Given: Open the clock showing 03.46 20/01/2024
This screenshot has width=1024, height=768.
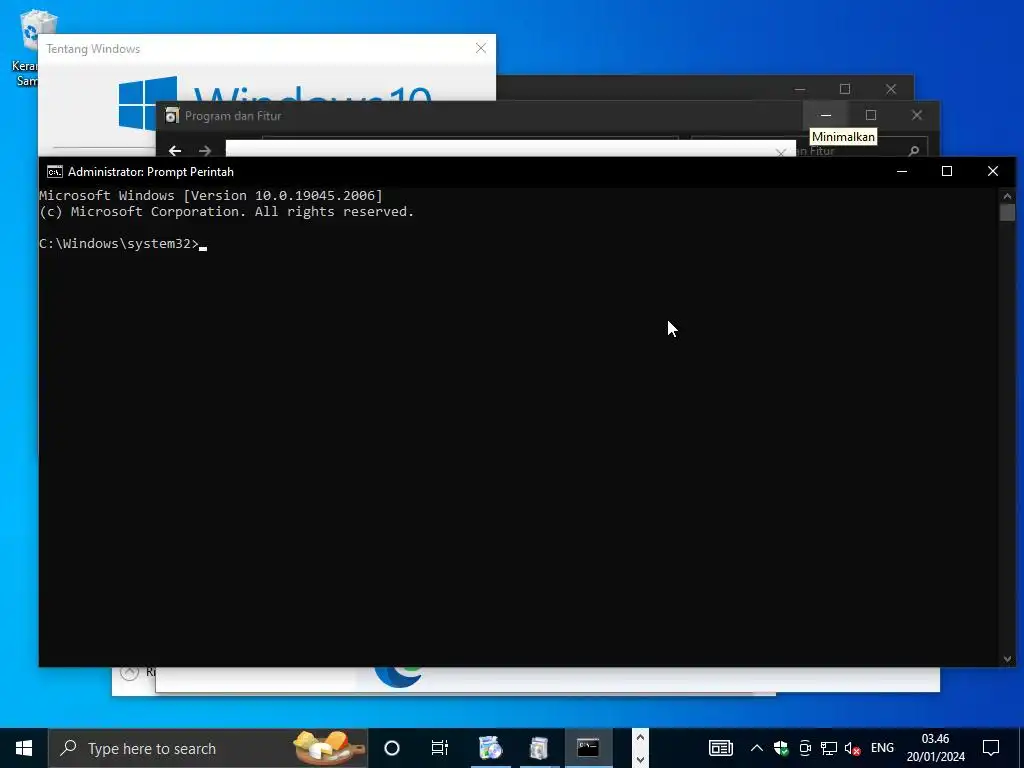Looking at the screenshot, I should [x=935, y=748].
